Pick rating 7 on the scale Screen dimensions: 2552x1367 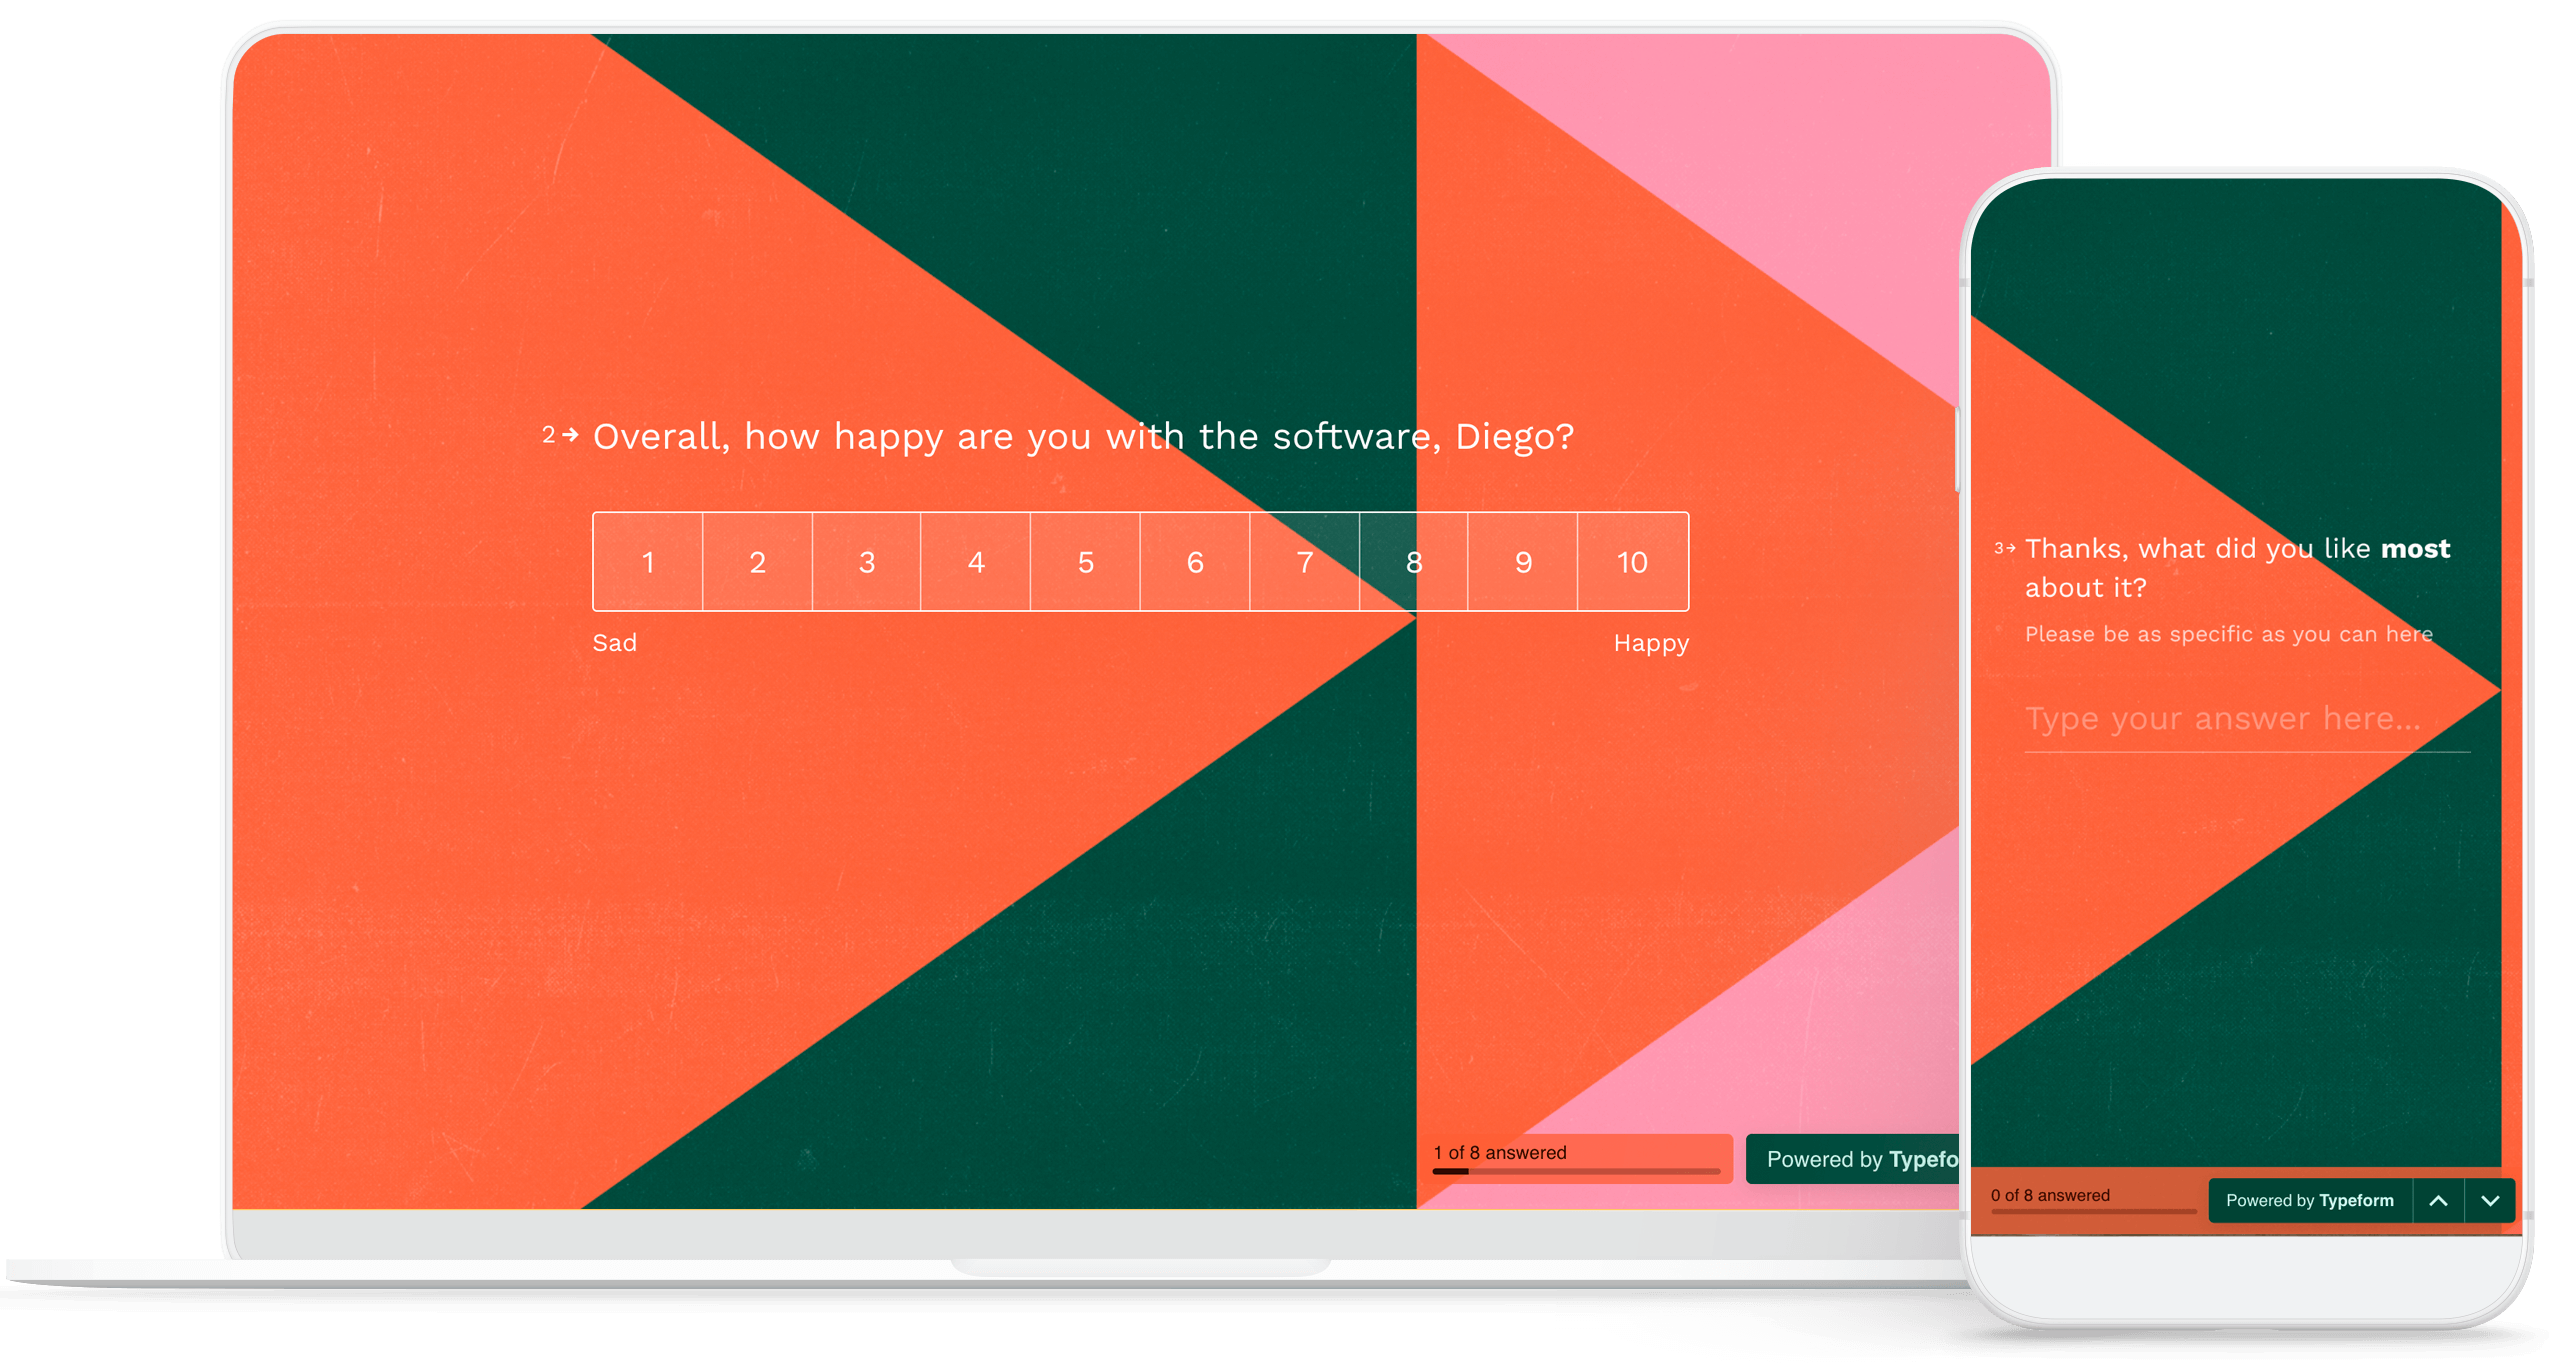coord(1304,562)
